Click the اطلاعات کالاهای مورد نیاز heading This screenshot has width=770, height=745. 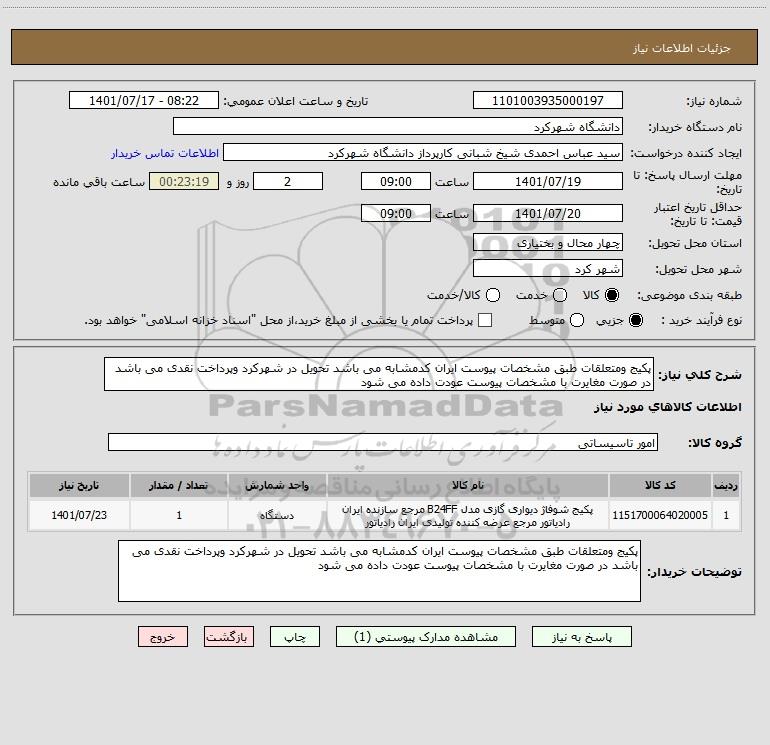(x=667, y=407)
